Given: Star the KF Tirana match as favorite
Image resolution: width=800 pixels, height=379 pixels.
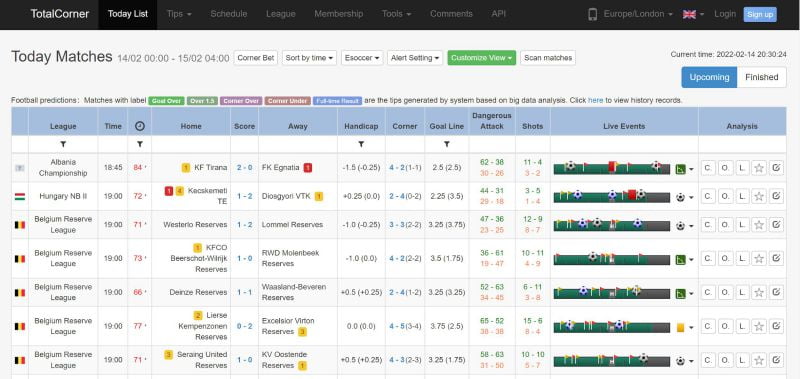Looking at the screenshot, I should (x=759, y=168).
